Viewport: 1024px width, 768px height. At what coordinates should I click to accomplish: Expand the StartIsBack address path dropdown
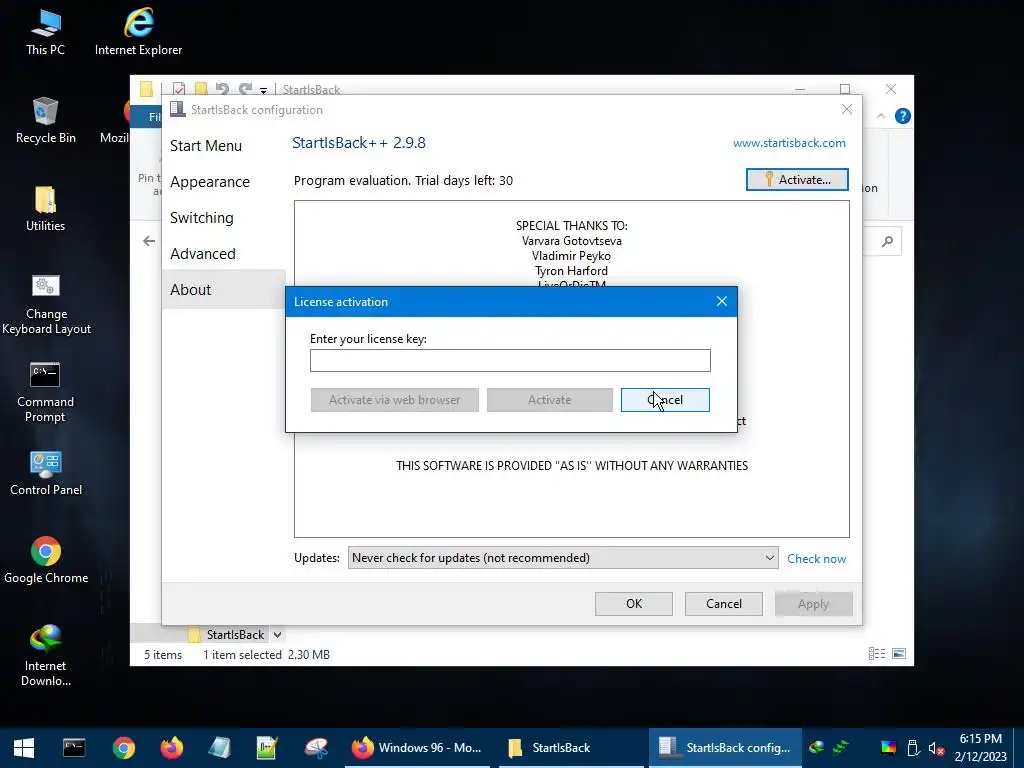(x=278, y=635)
